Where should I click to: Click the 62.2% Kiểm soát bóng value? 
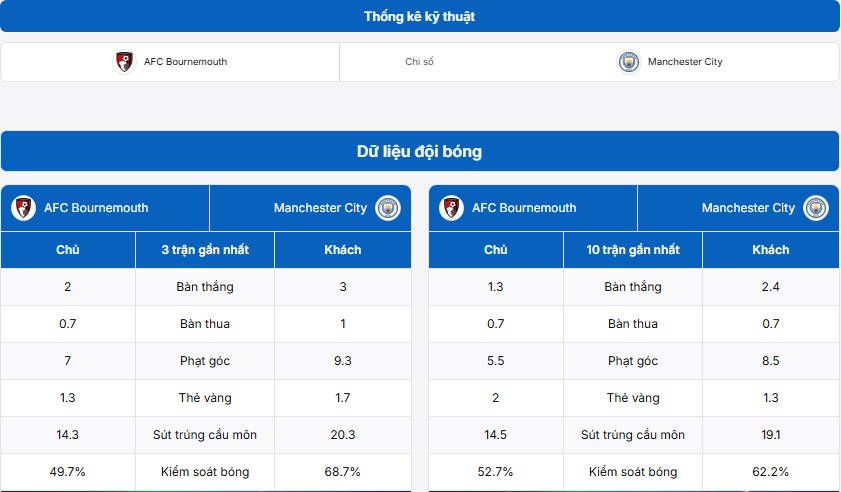click(x=771, y=472)
